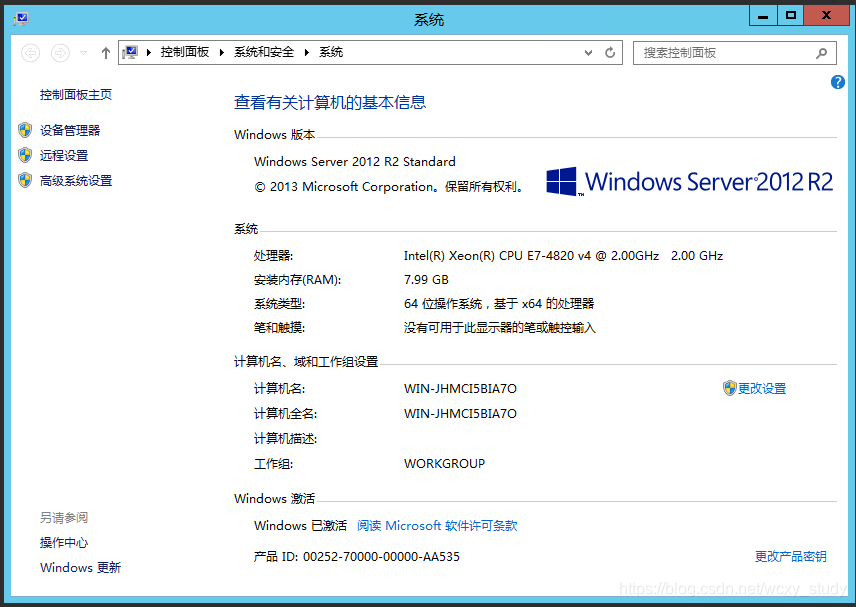Select 系统和安全 in the breadcrumb path
Viewport: 856px width, 607px height.
[264, 52]
